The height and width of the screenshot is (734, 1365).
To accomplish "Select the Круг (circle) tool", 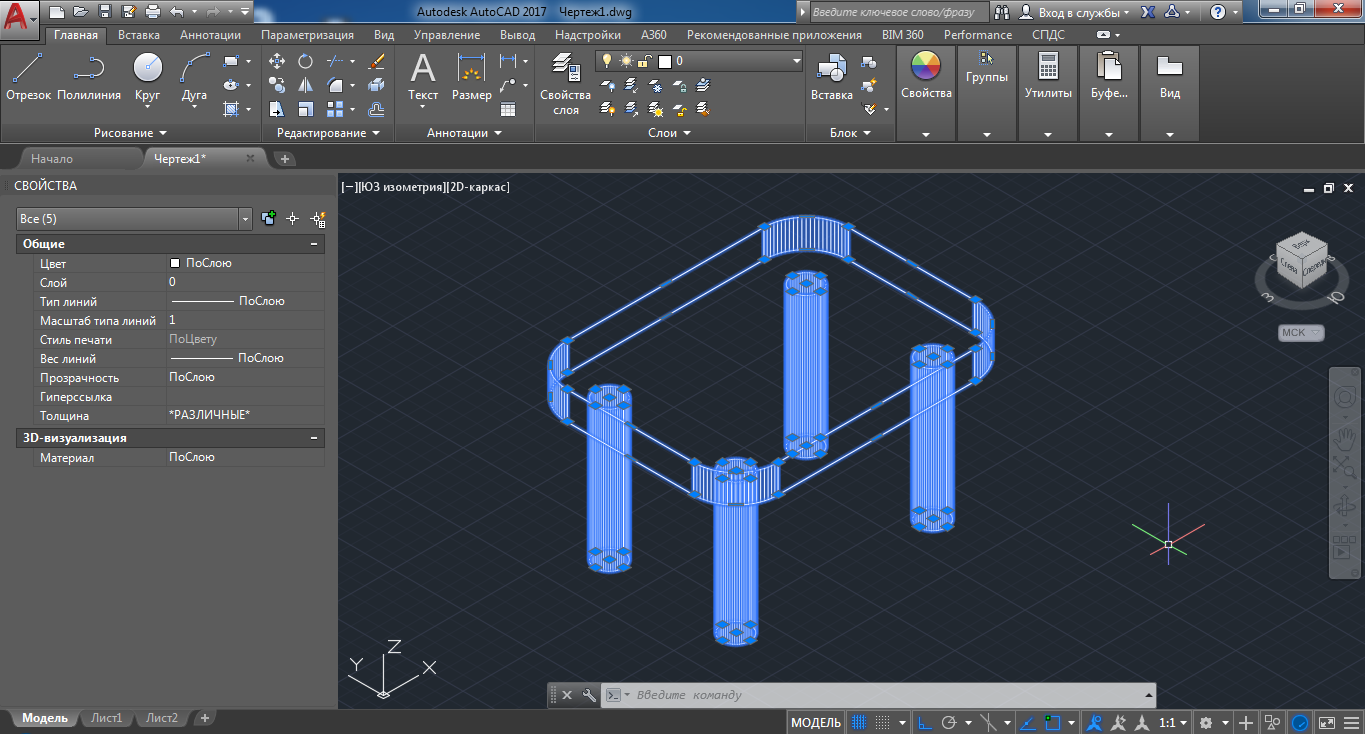I will pos(148,78).
